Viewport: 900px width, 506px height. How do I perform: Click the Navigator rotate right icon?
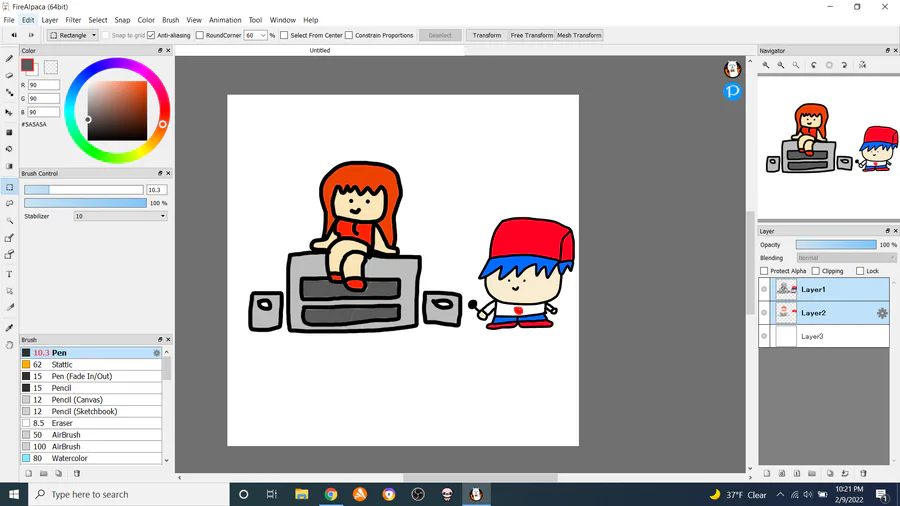[x=844, y=65]
